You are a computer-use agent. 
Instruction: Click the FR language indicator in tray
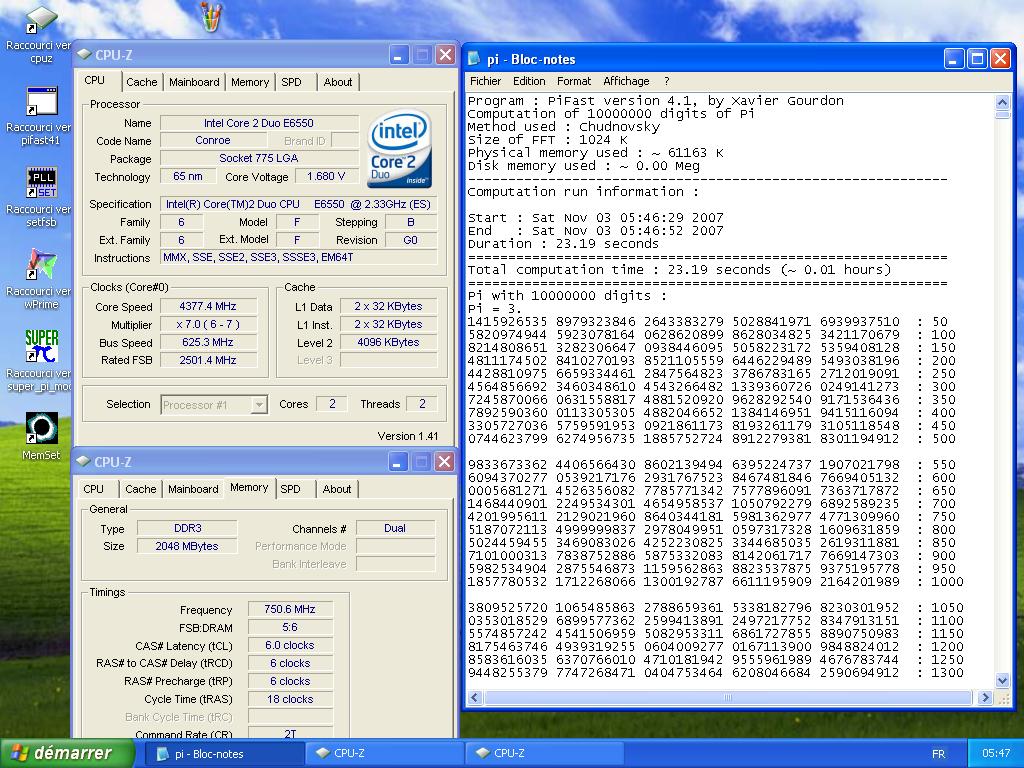click(938, 754)
